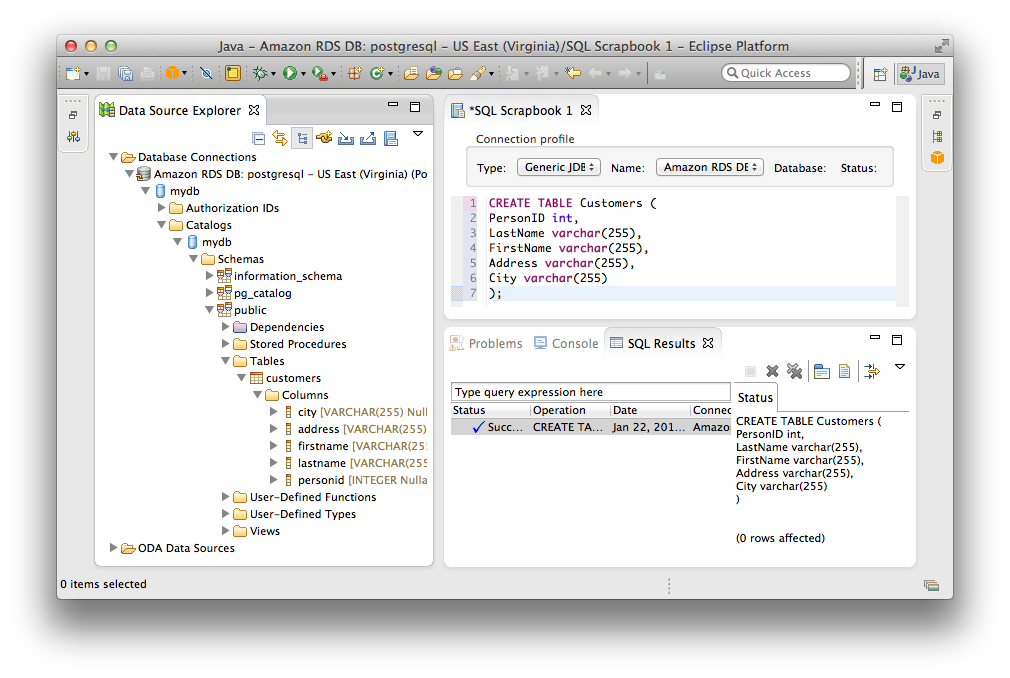The width and height of the screenshot is (1010, 678).
Task: Click Open Perspective icon beside Java
Action: pyautogui.click(x=880, y=73)
